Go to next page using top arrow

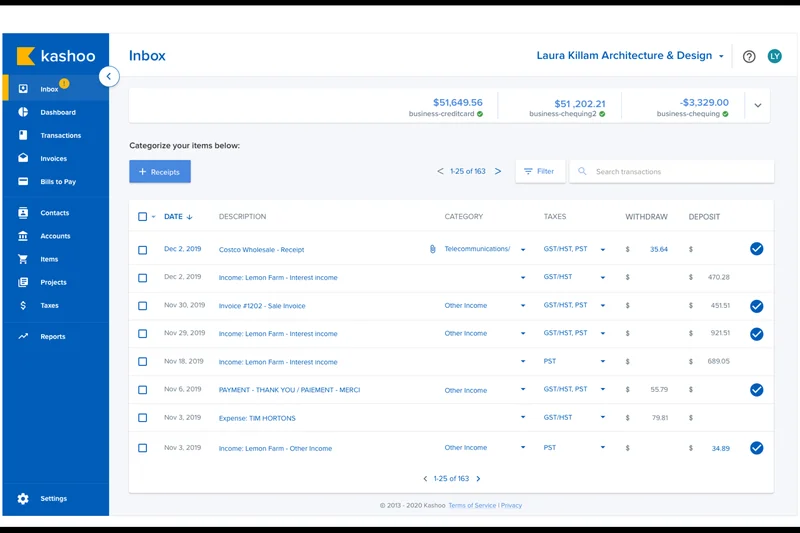click(498, 172)
